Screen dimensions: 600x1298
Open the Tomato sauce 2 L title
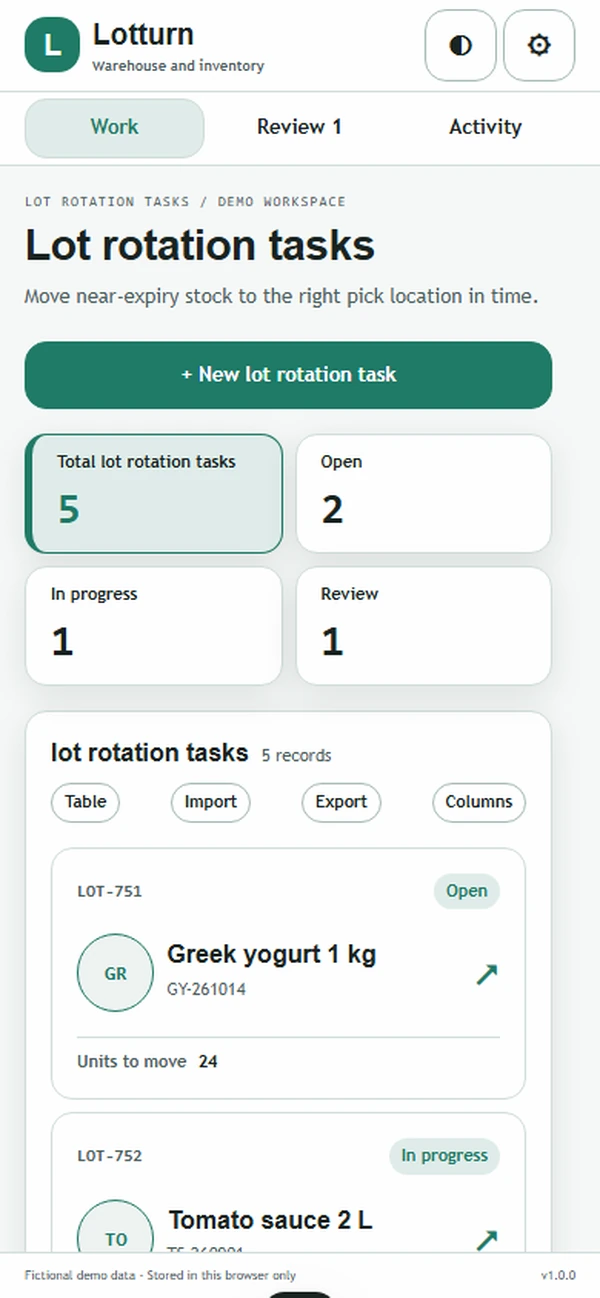point(270,1220)
